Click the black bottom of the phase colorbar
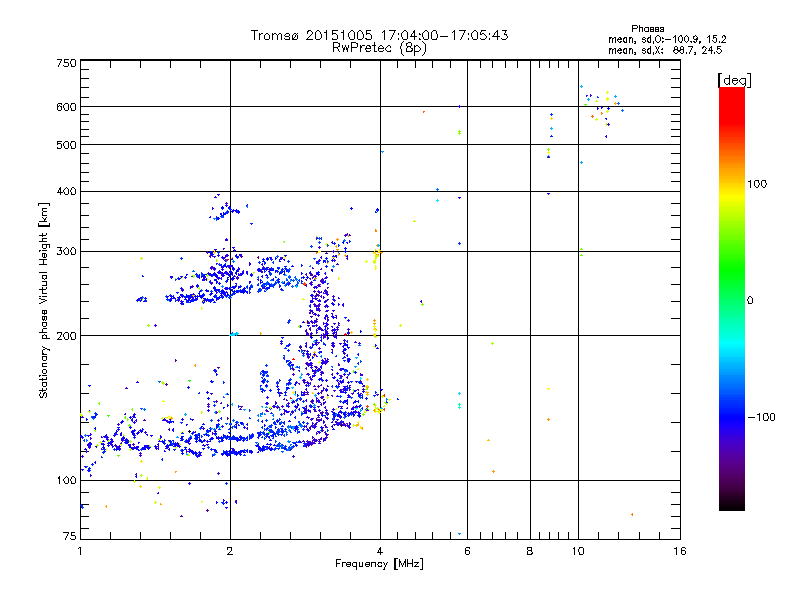The width and height of the screenshot is (800, 600). click(732, 504)
